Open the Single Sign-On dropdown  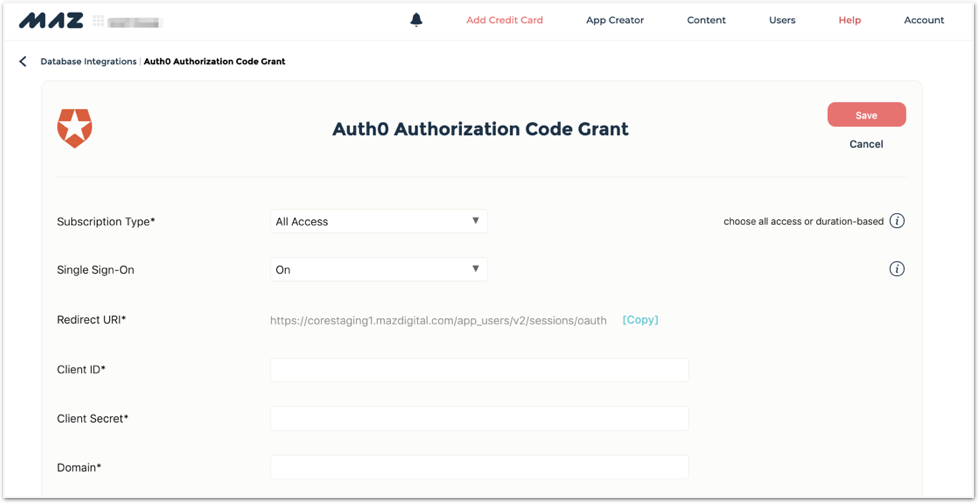pos(378,270)
